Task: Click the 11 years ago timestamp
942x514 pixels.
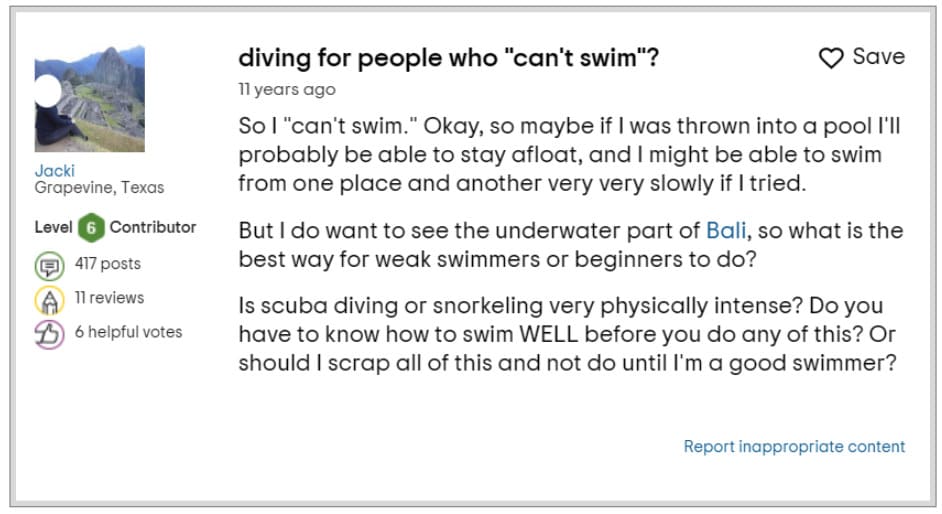Action: pyautogui.click(x=287, y=89)
